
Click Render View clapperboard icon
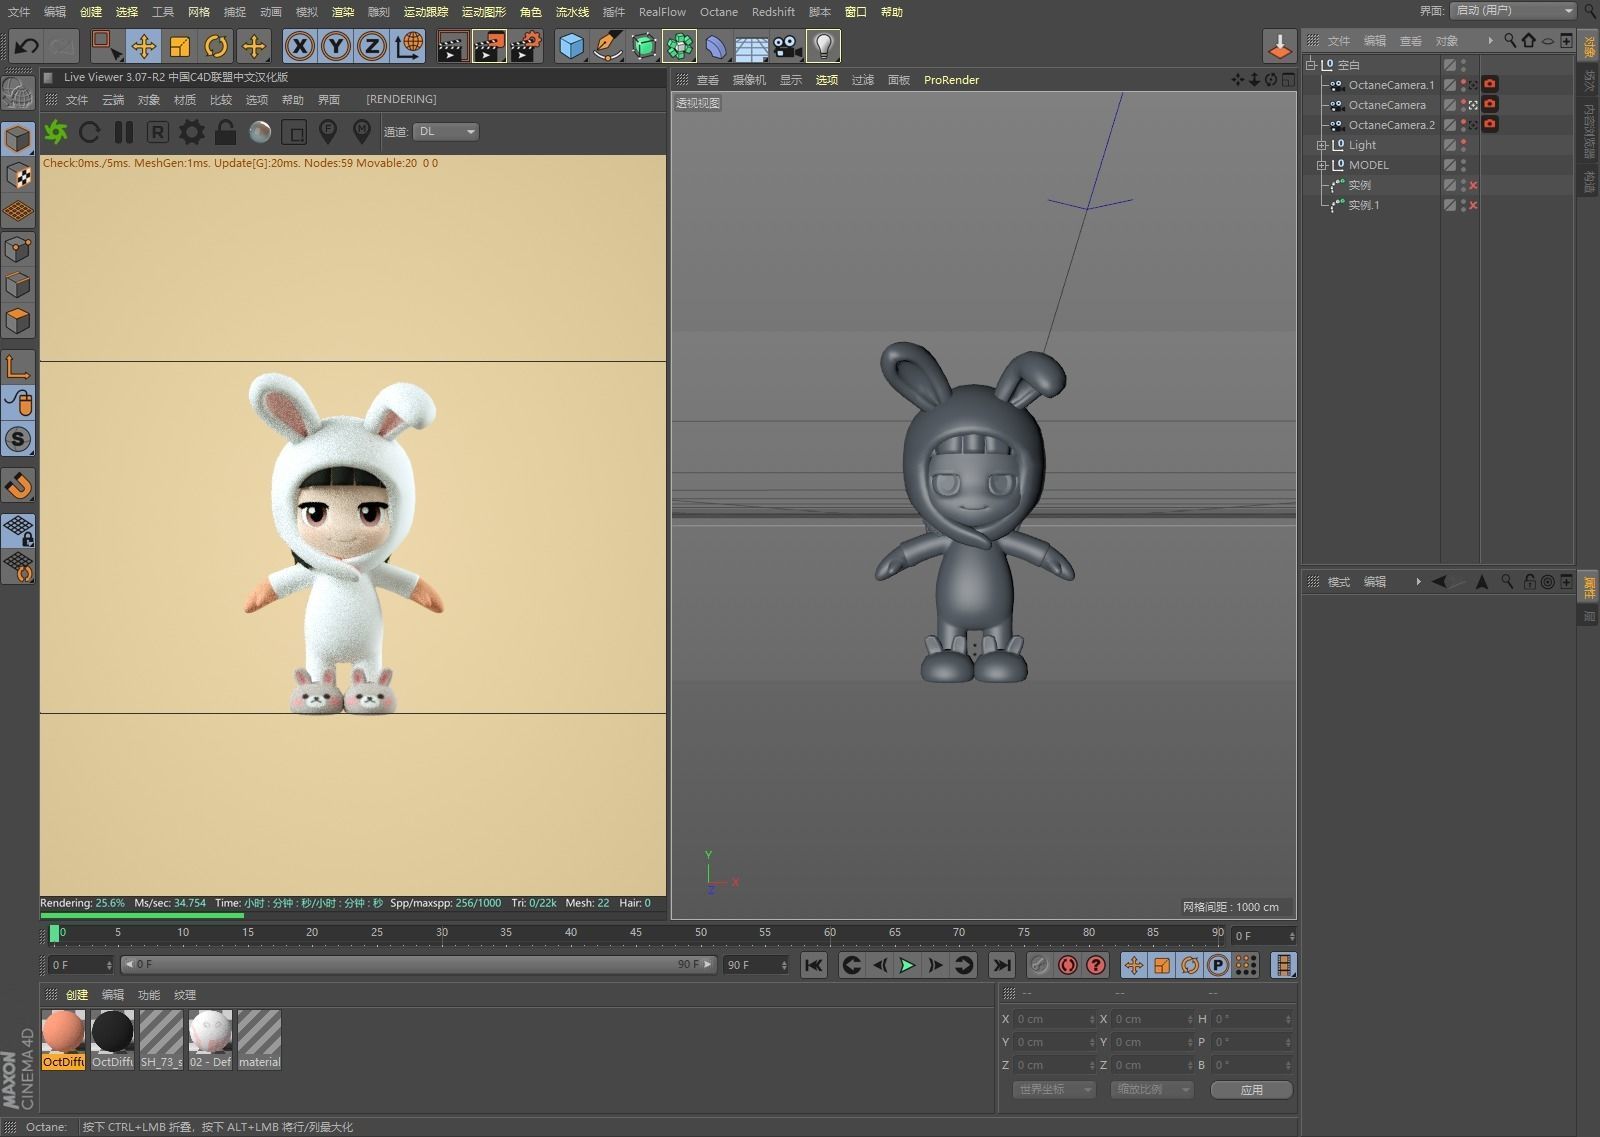452,46
